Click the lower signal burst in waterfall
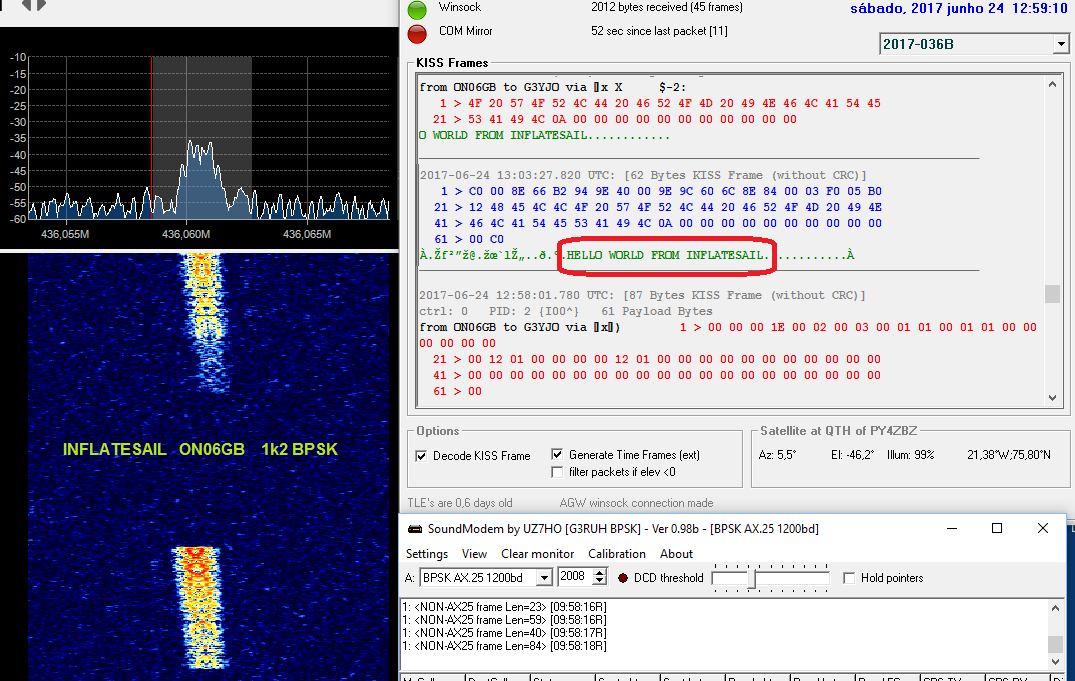This screenshot has width=1075, height=681. pyautogui.click(x=199, y=607)
